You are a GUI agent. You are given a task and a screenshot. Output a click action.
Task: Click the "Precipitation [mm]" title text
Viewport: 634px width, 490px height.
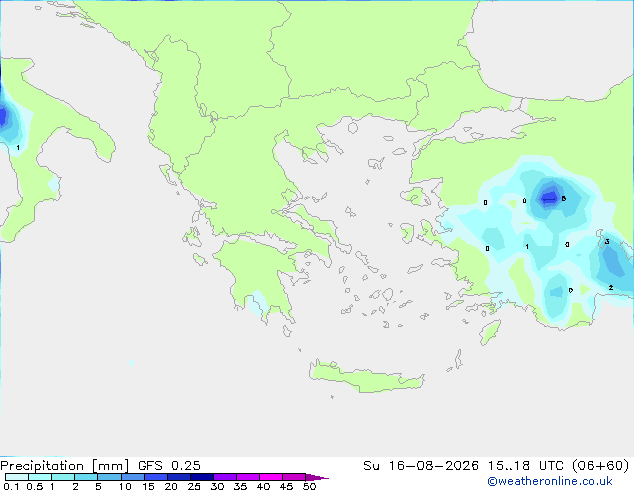tap(64, 466)
